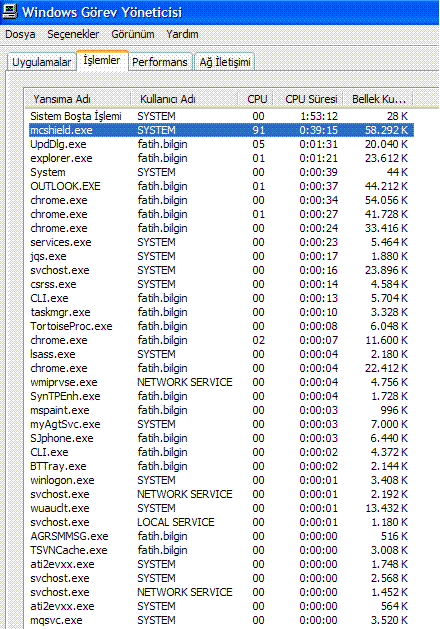Select svchost.exe using 23.896 K
The image size is (440, 629).
tap(221, 270)
